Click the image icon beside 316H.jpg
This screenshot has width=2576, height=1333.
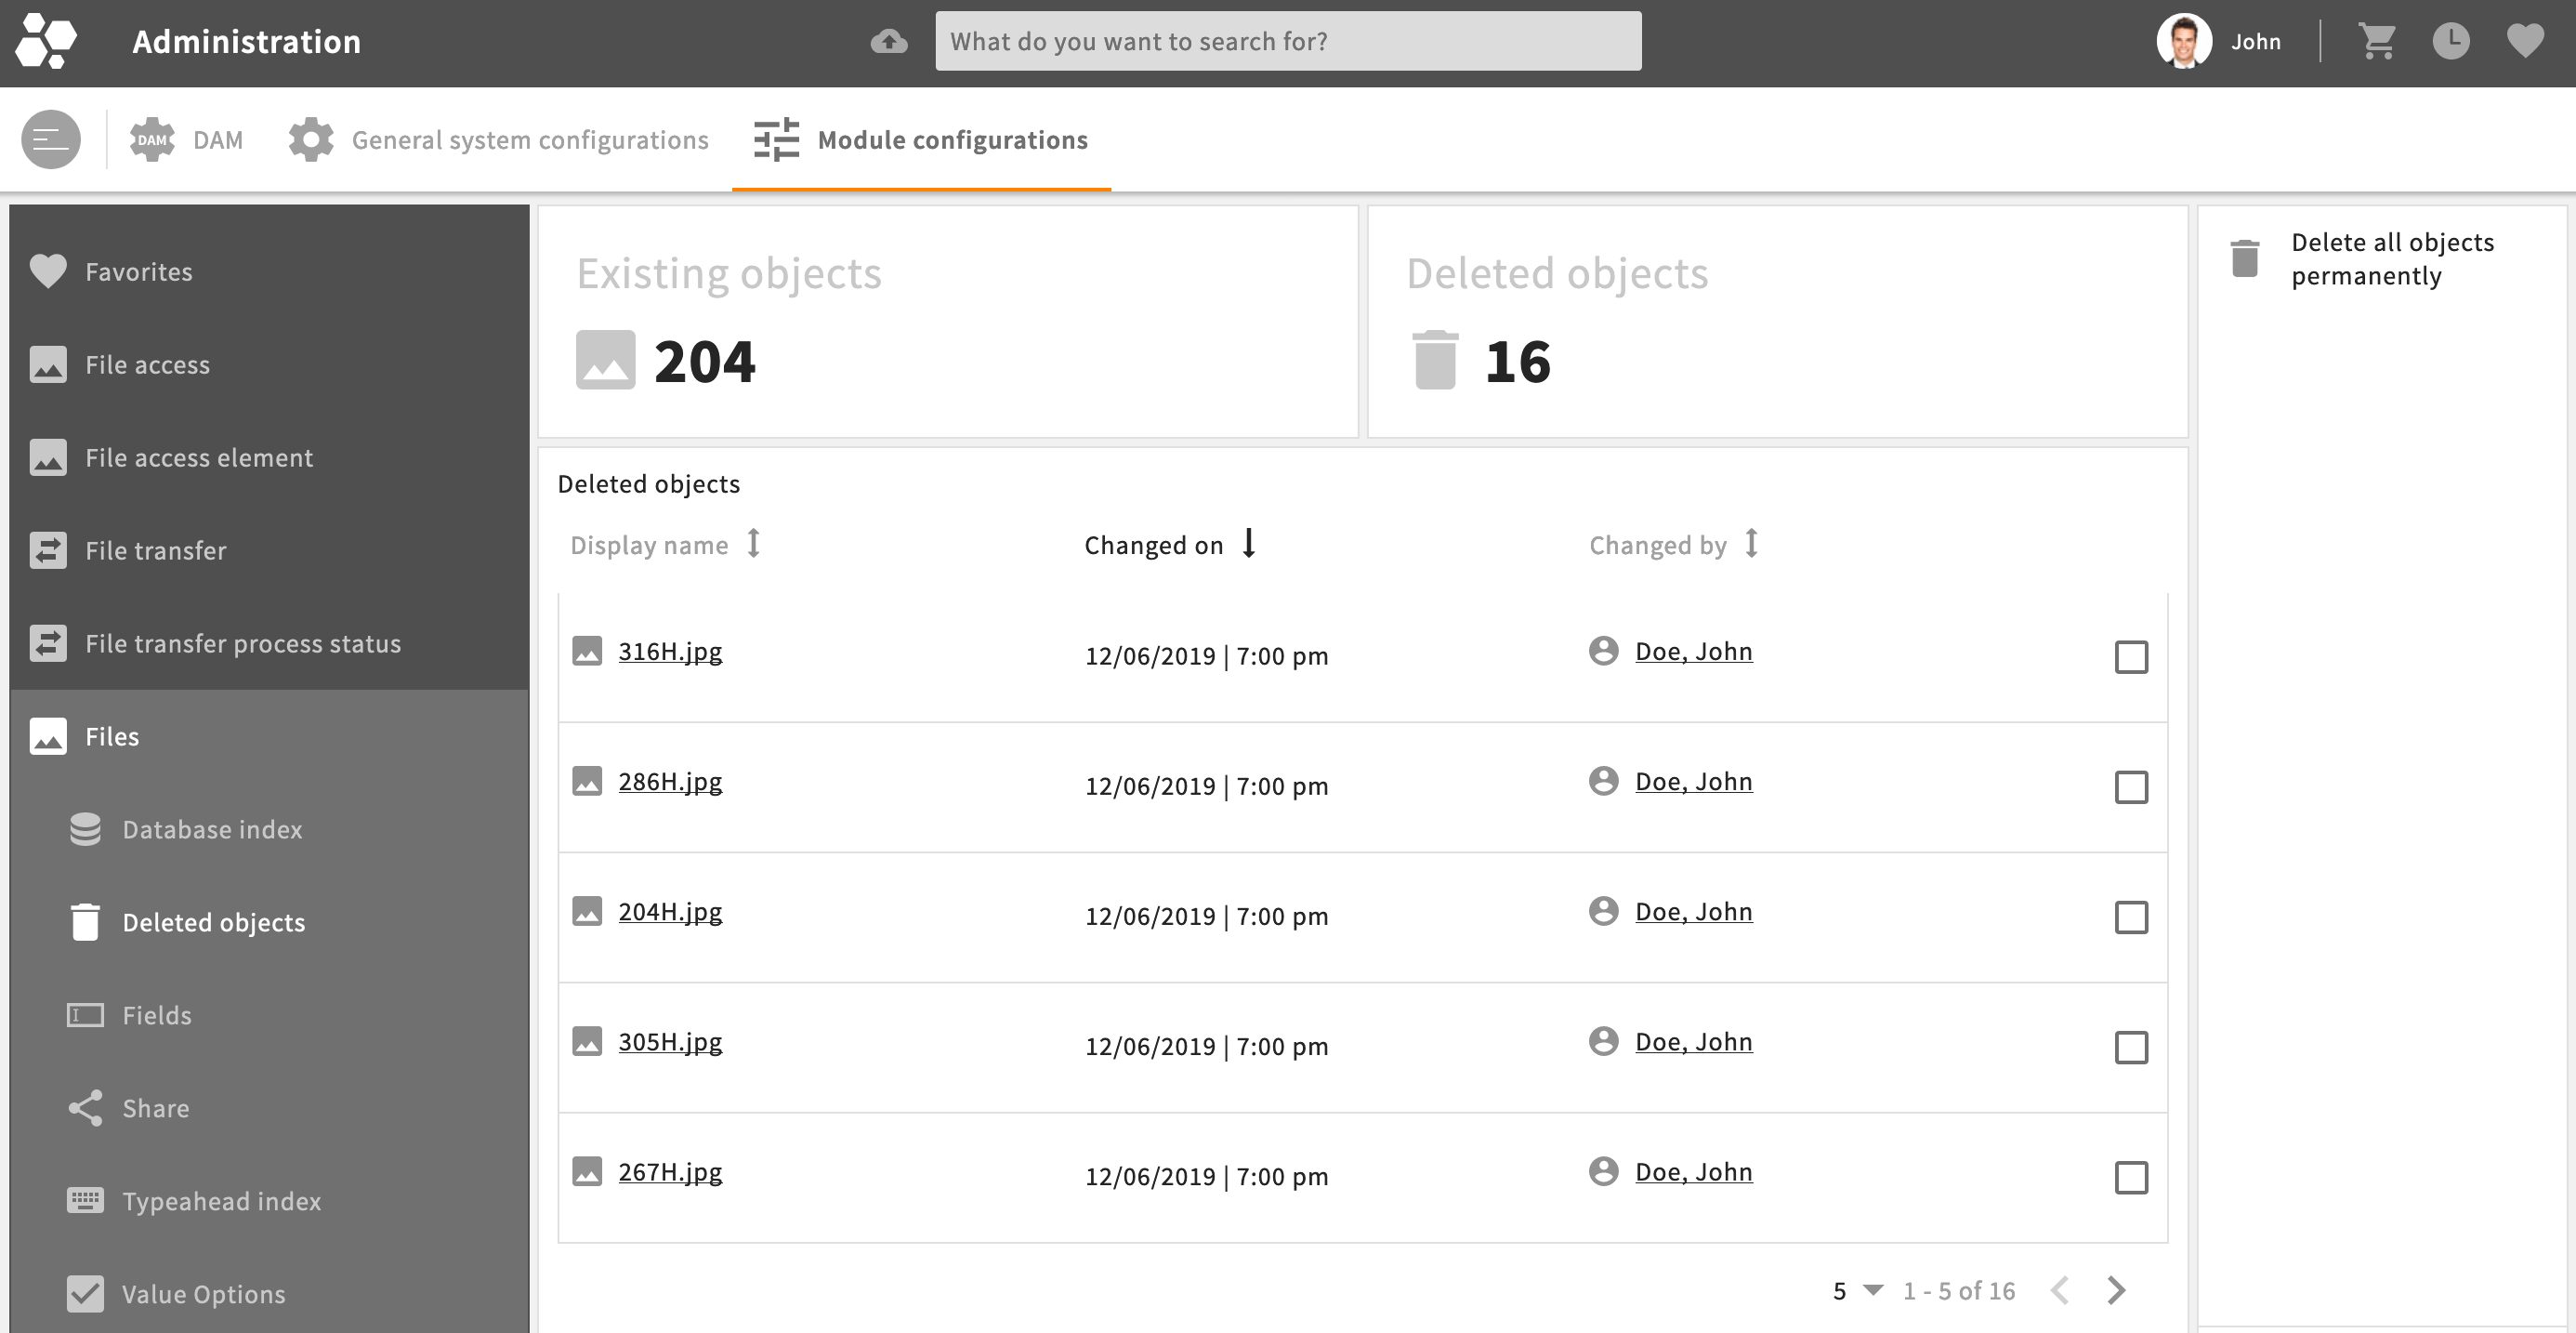[587, 651]
